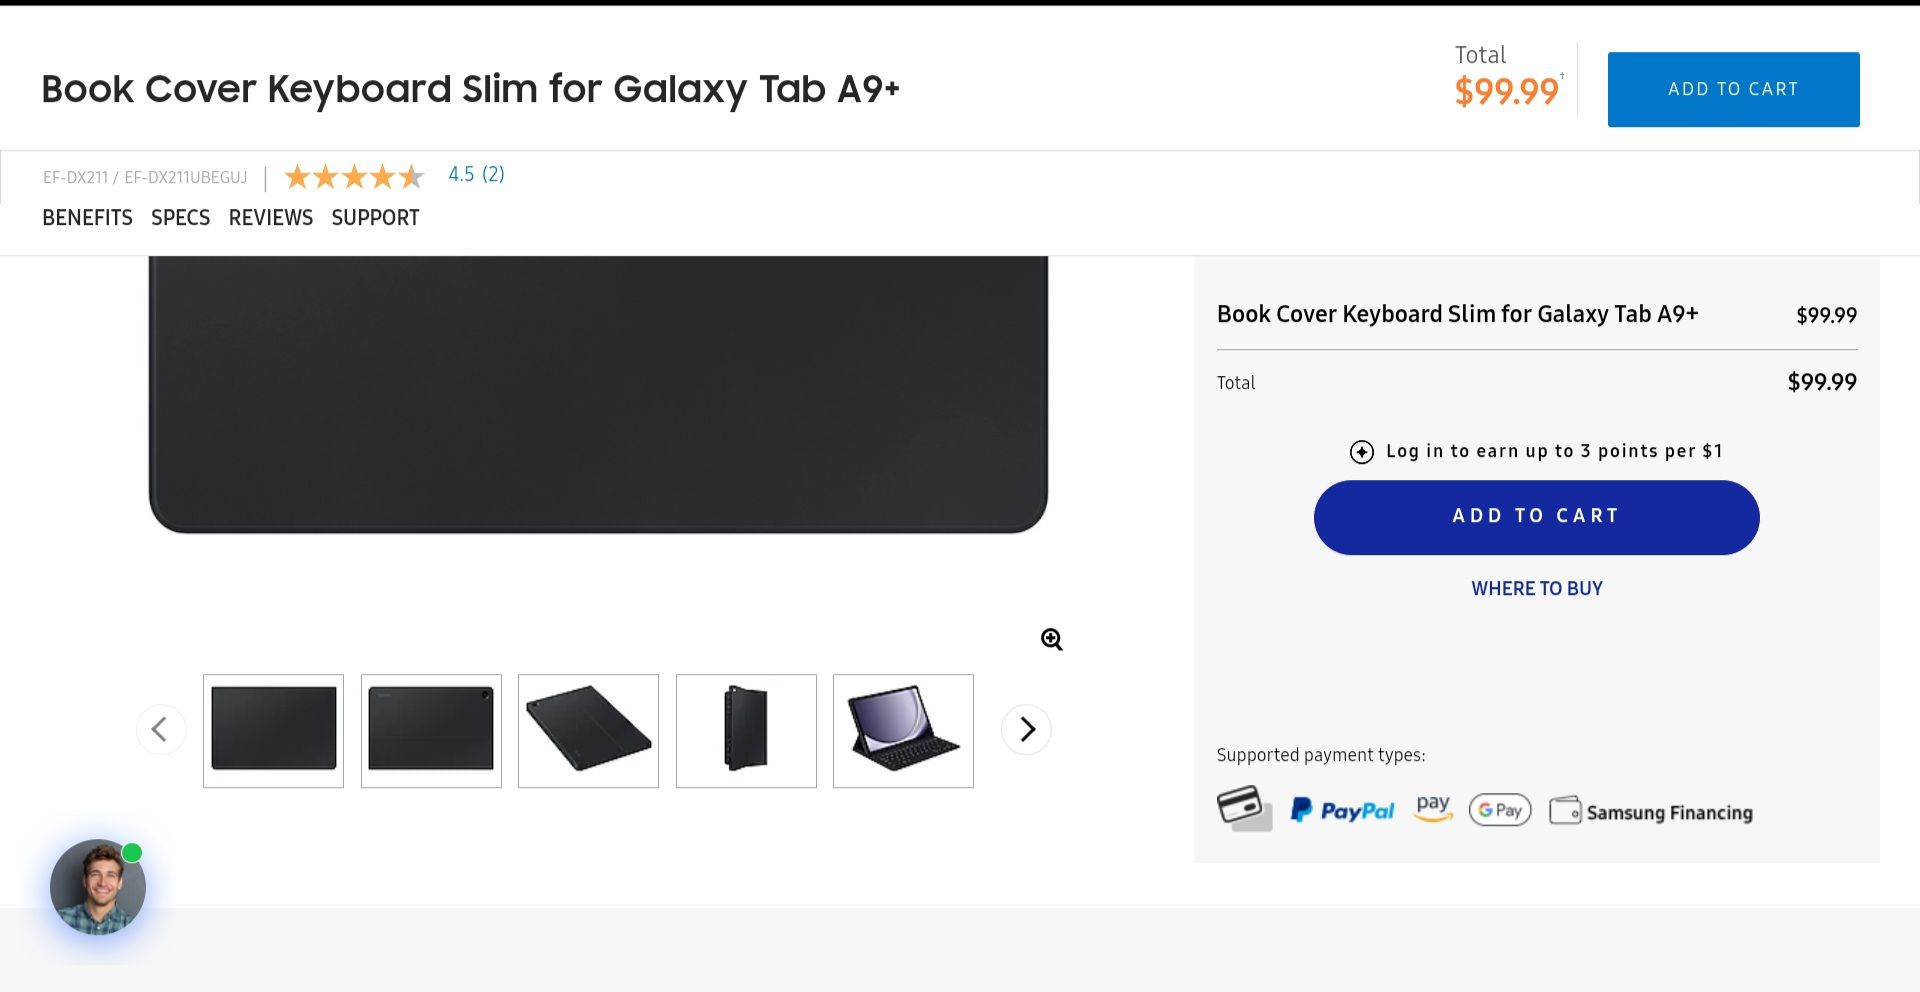Click the PayPal payment icon
The height and width of the screenshot is (992, 1920).
tap(1342, 809)
